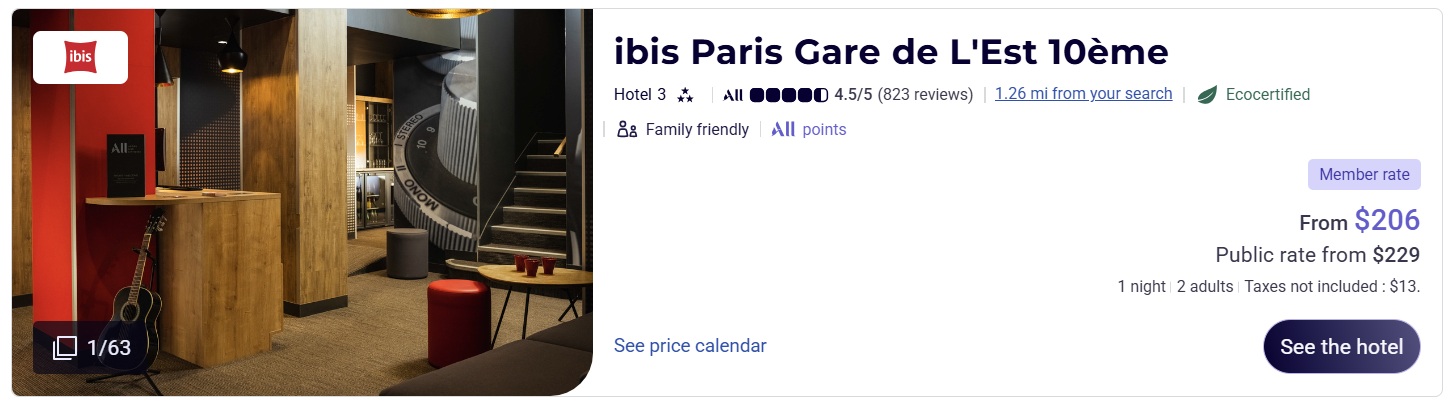This screenshot has height=413, width=1455.
Task: Click the ALL logo beside the rating
Action: click(x=733, y=95)
